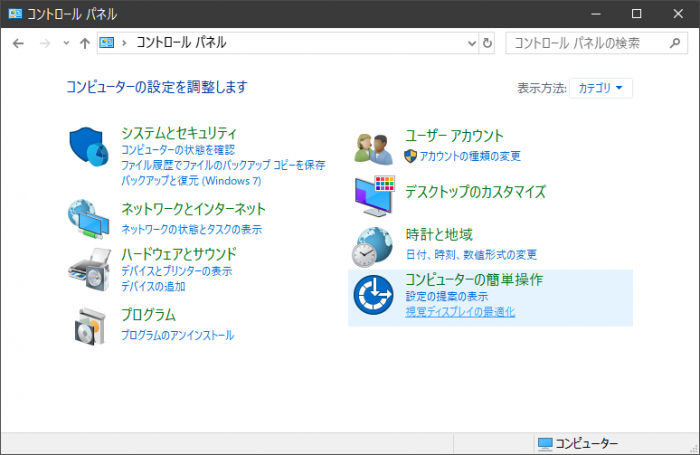
Task: Expand the breadcrumb chevron before コントロール パネル
Action: 124,43
